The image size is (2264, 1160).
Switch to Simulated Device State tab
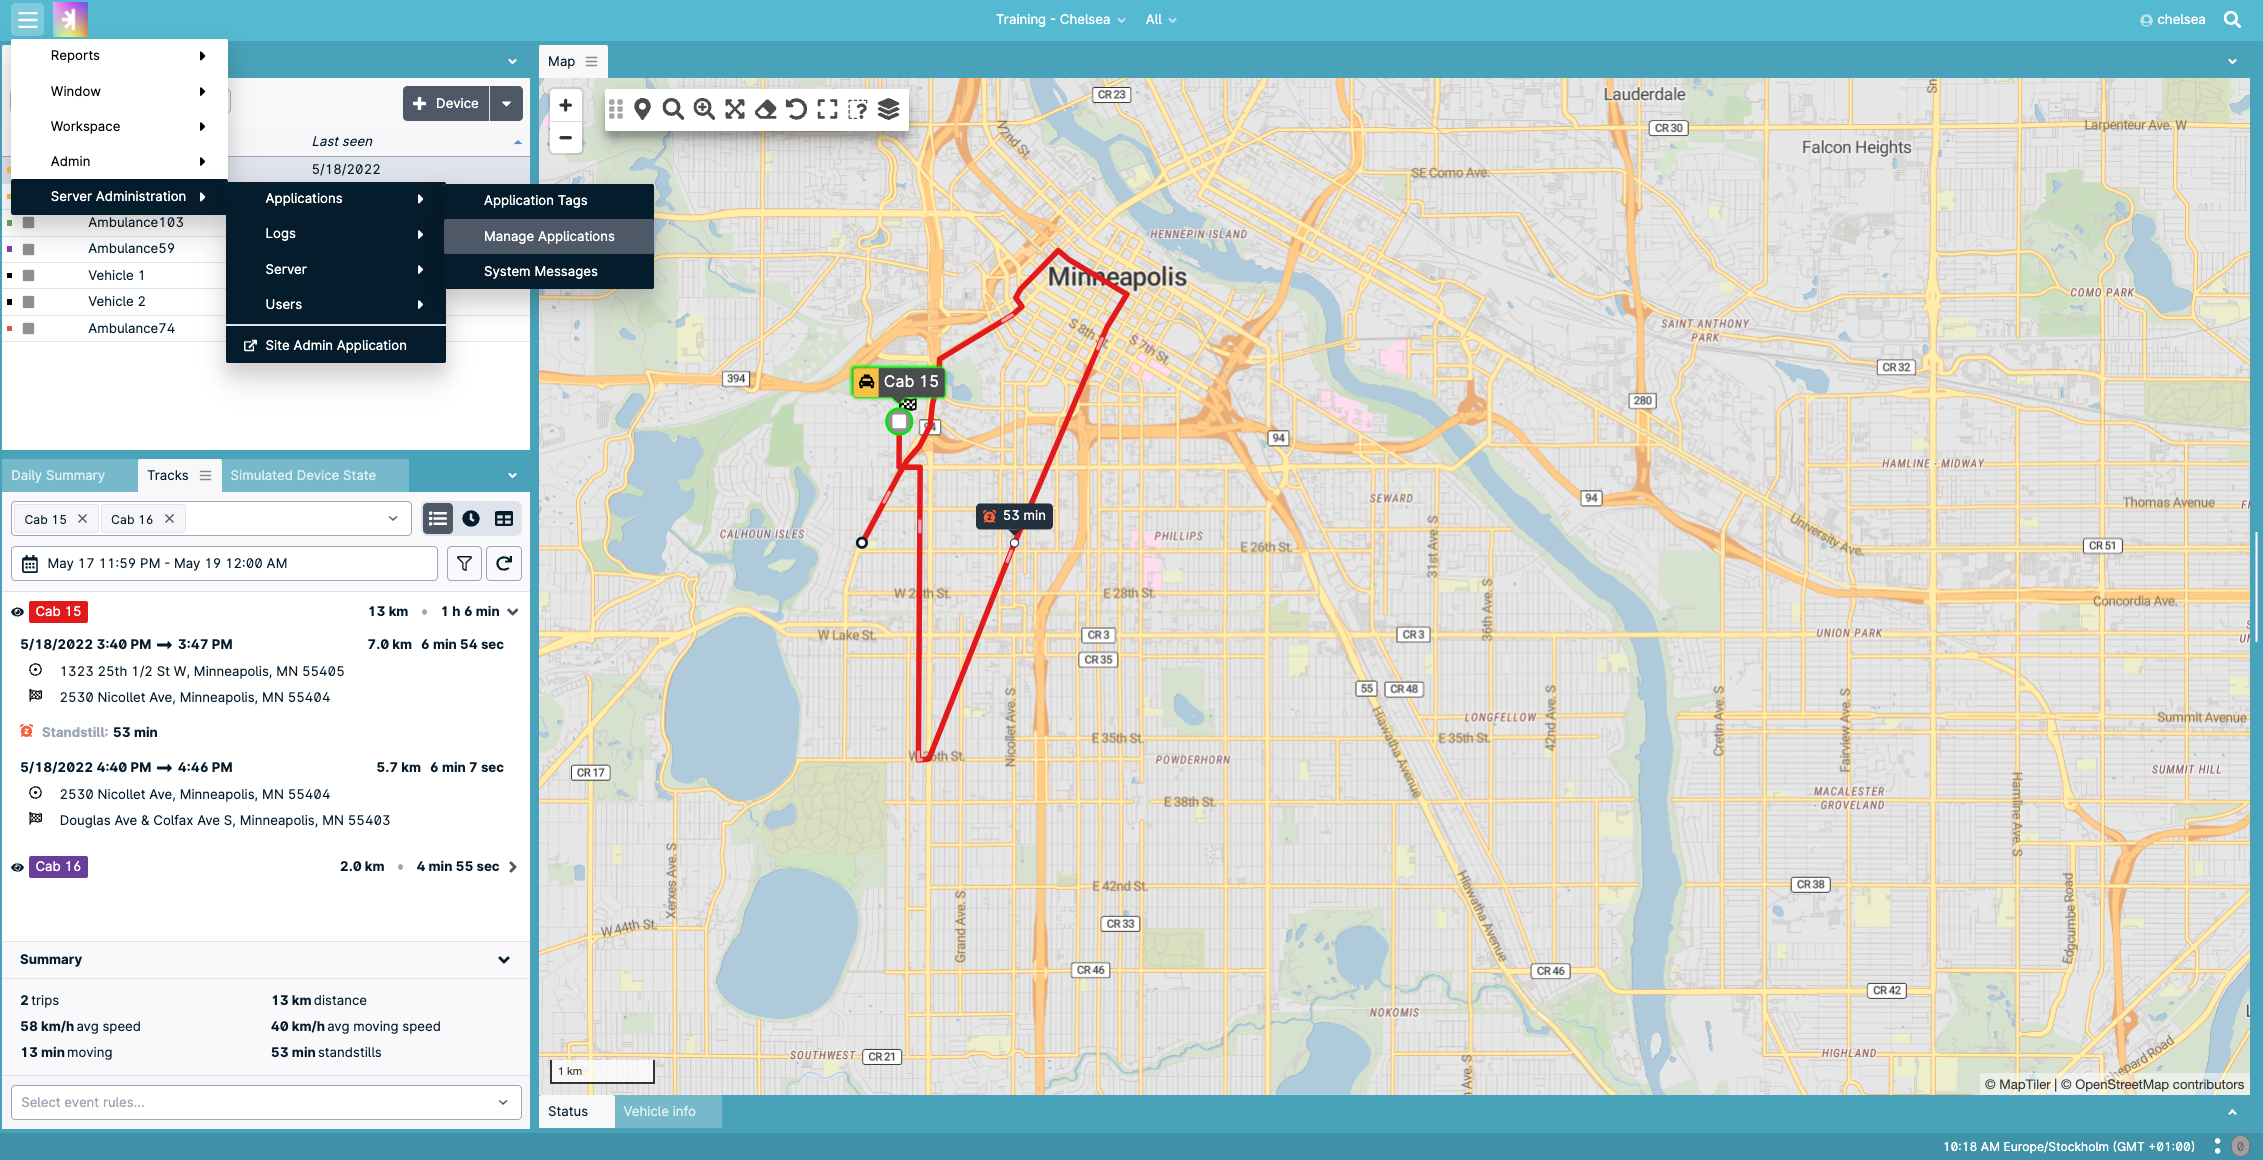tap(303, 475)
